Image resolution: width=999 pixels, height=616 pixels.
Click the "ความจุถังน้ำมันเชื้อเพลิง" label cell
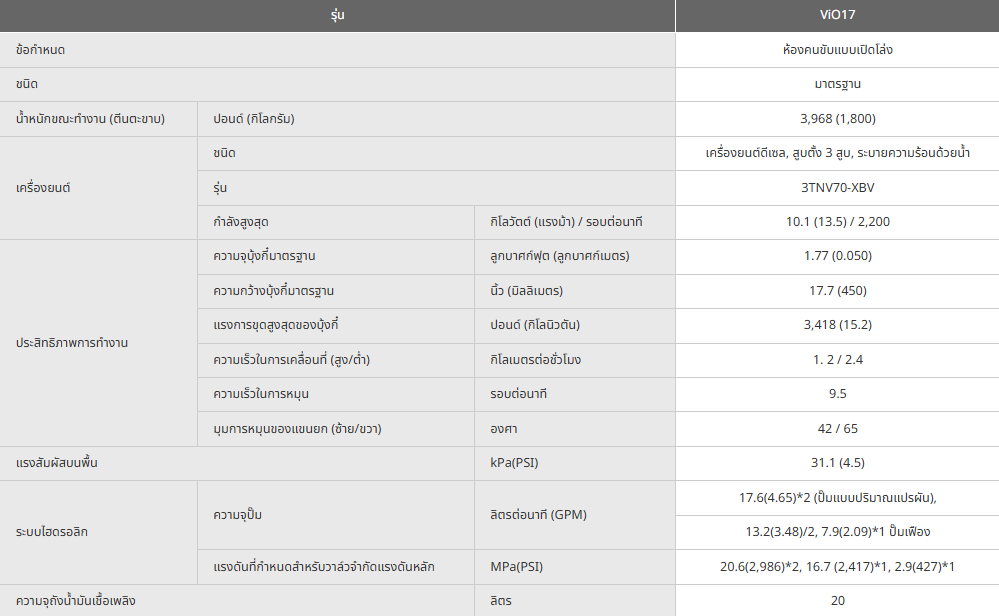coord(76,600)
